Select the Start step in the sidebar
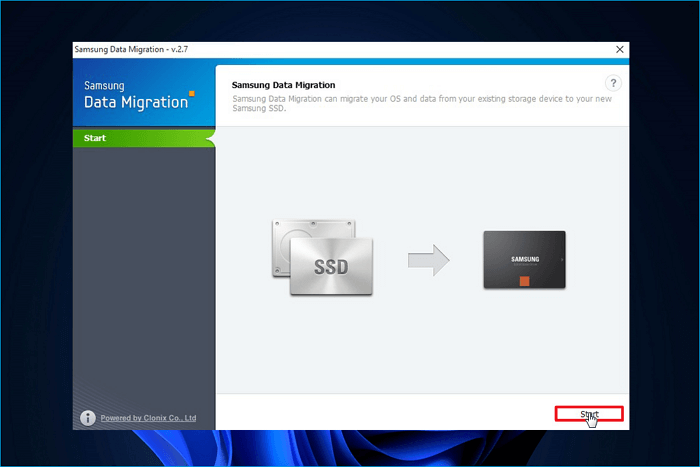This screenshot has width=700, height=467. point(144,138)
